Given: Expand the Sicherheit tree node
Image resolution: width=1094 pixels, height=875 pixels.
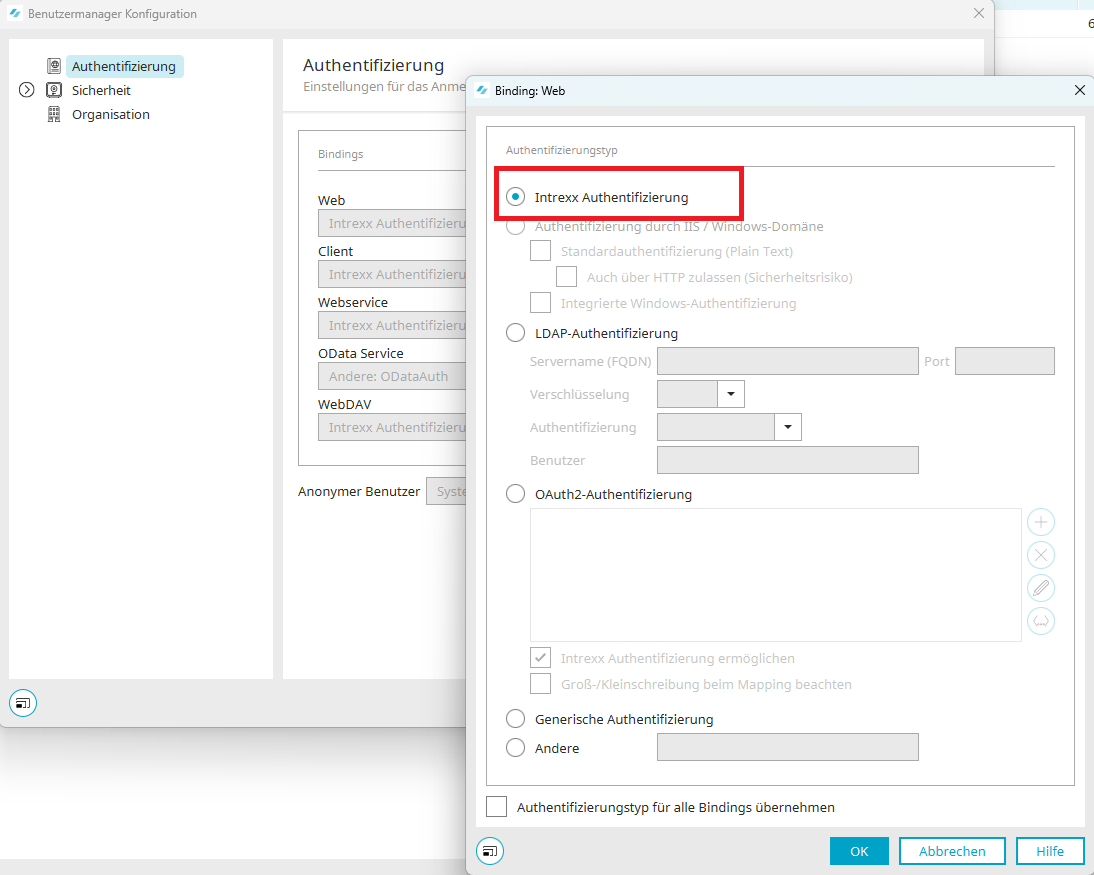Looking at the screenshot, I should pyautogui.click(x=27, y=90).
